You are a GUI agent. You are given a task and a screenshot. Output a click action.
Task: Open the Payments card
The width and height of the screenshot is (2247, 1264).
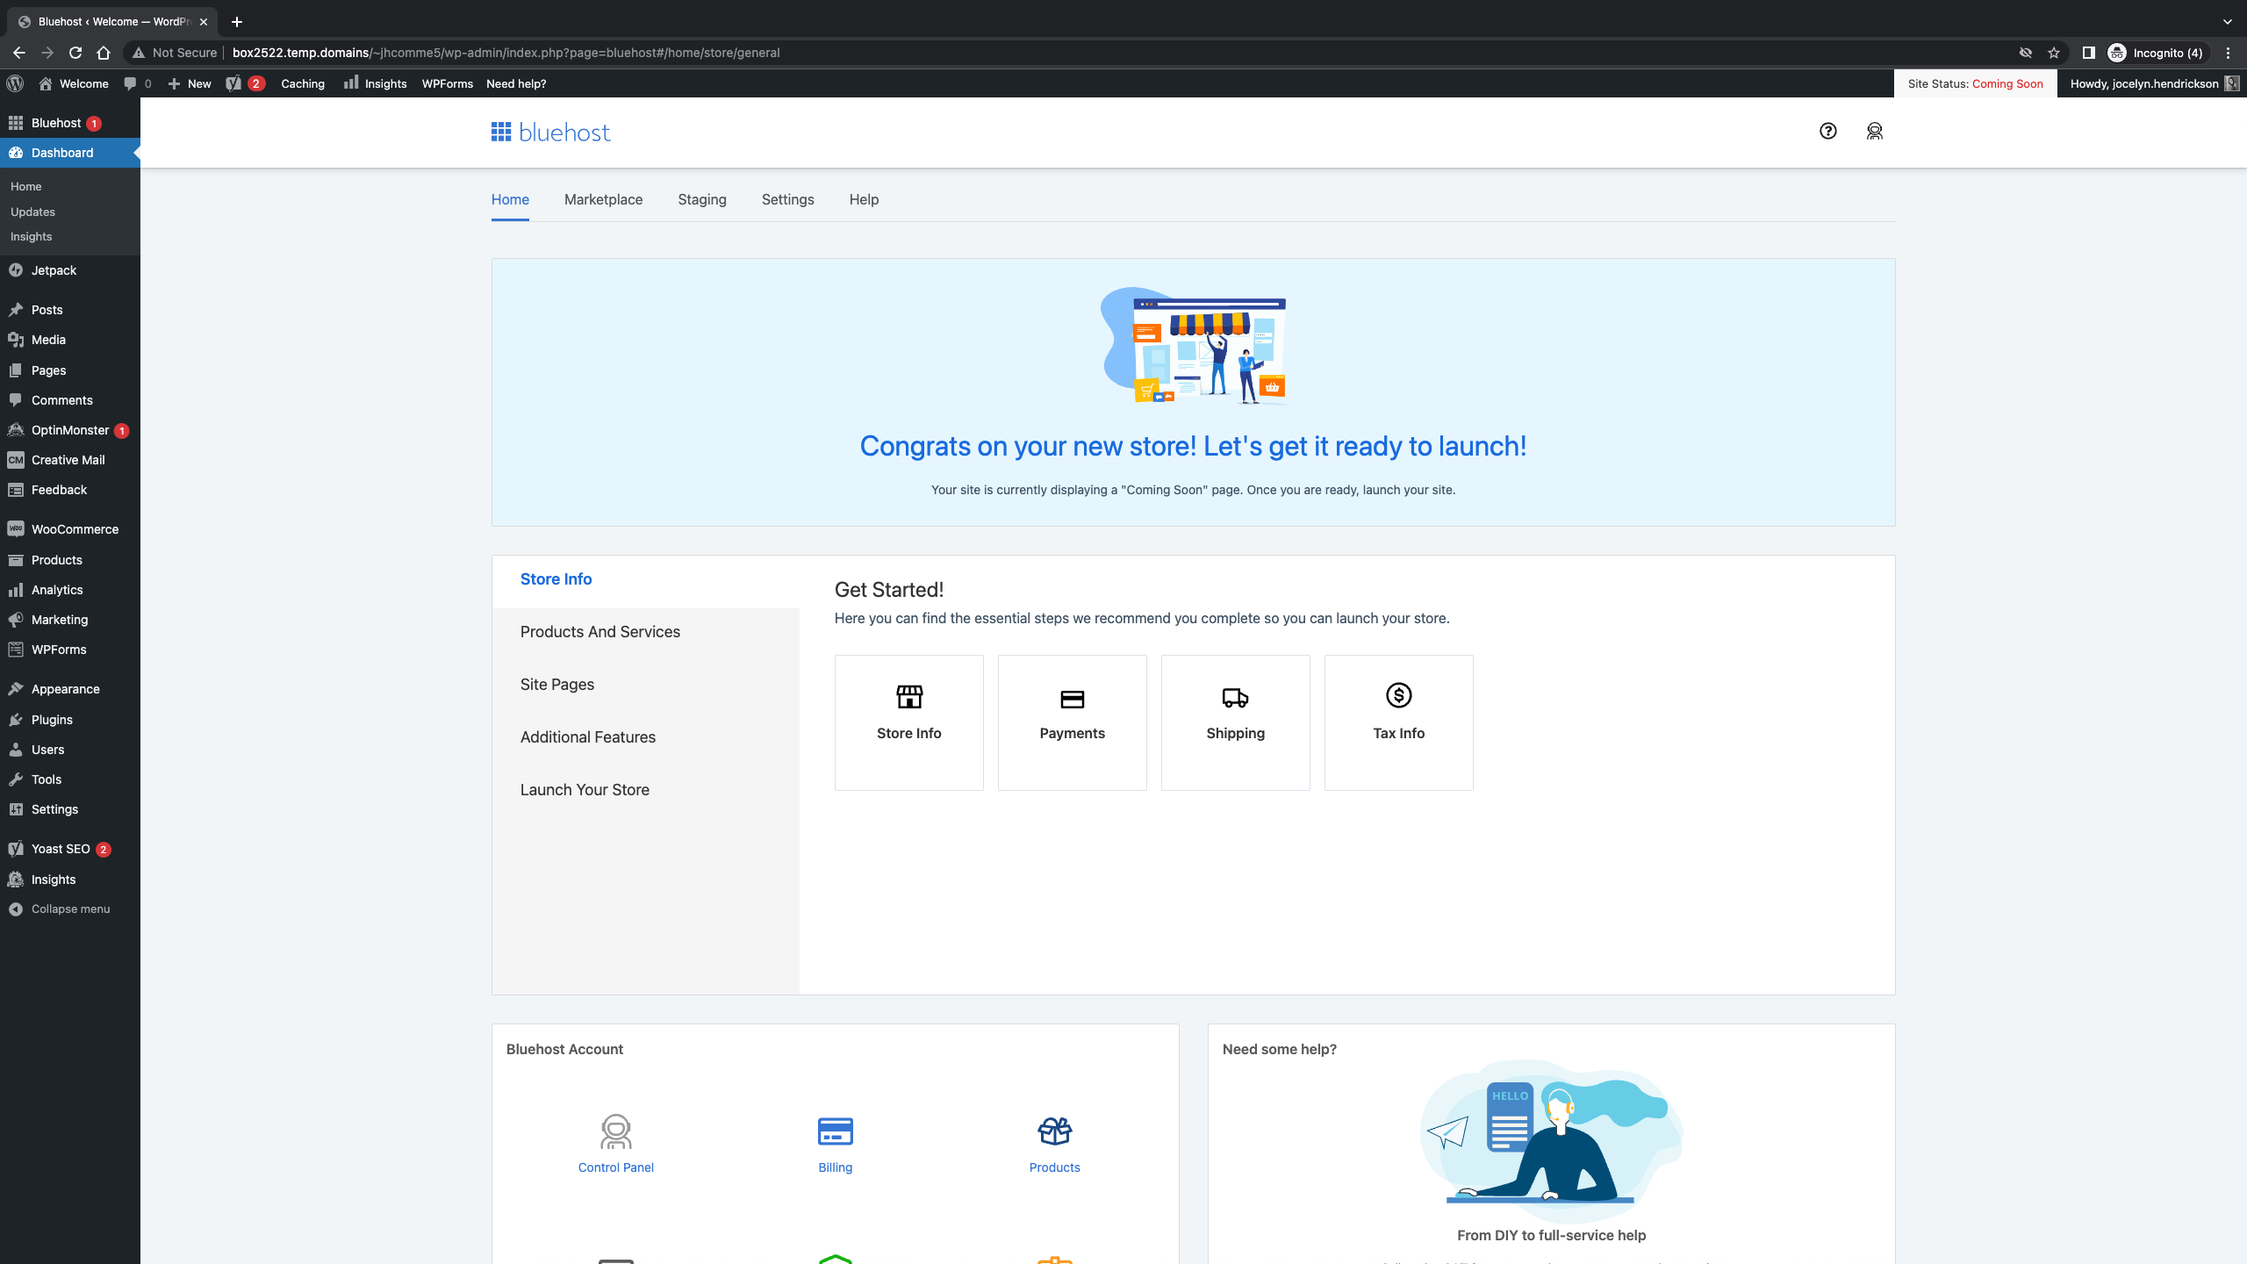[1072, 722]
